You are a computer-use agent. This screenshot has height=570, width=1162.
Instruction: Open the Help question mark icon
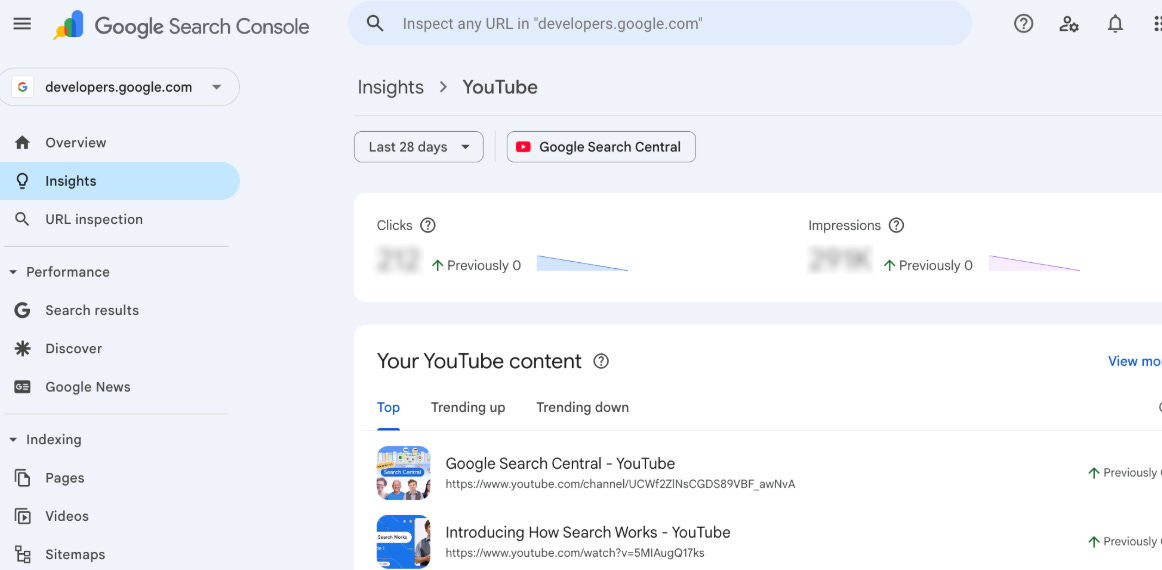tap(1023, 24)
